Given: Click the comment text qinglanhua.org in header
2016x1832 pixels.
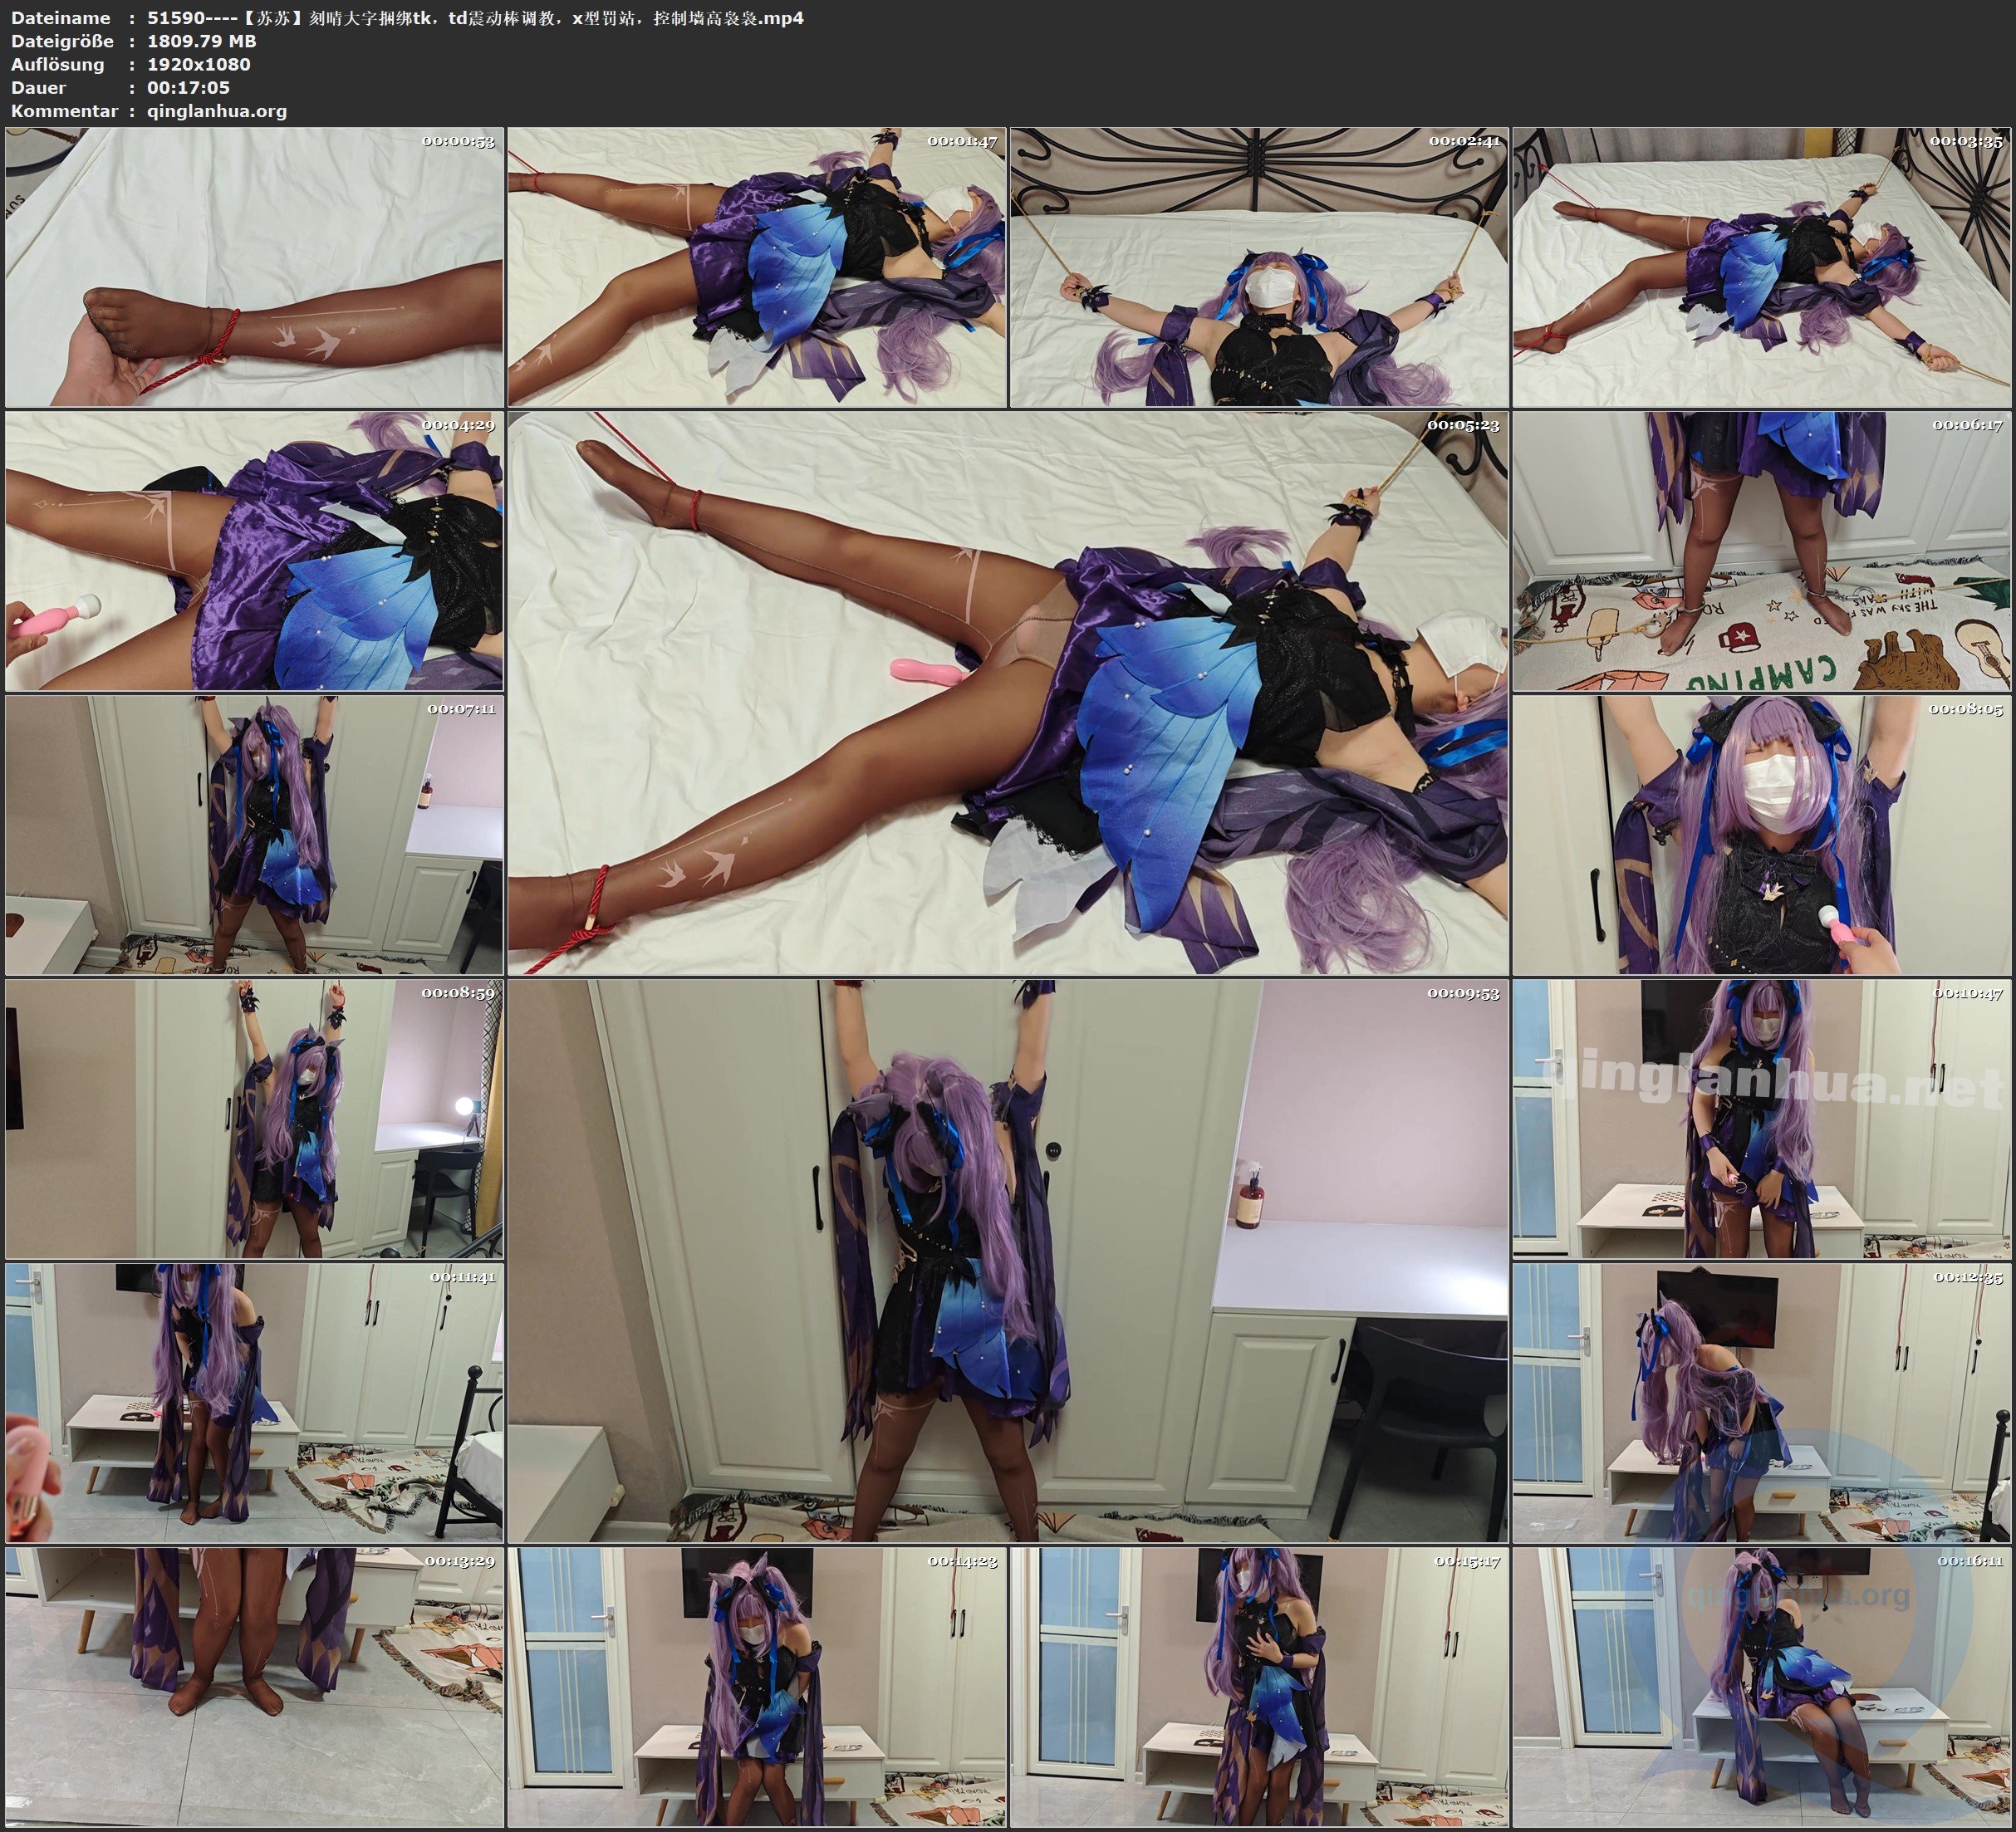Looking at the screenshot, I should pos(217,111).
